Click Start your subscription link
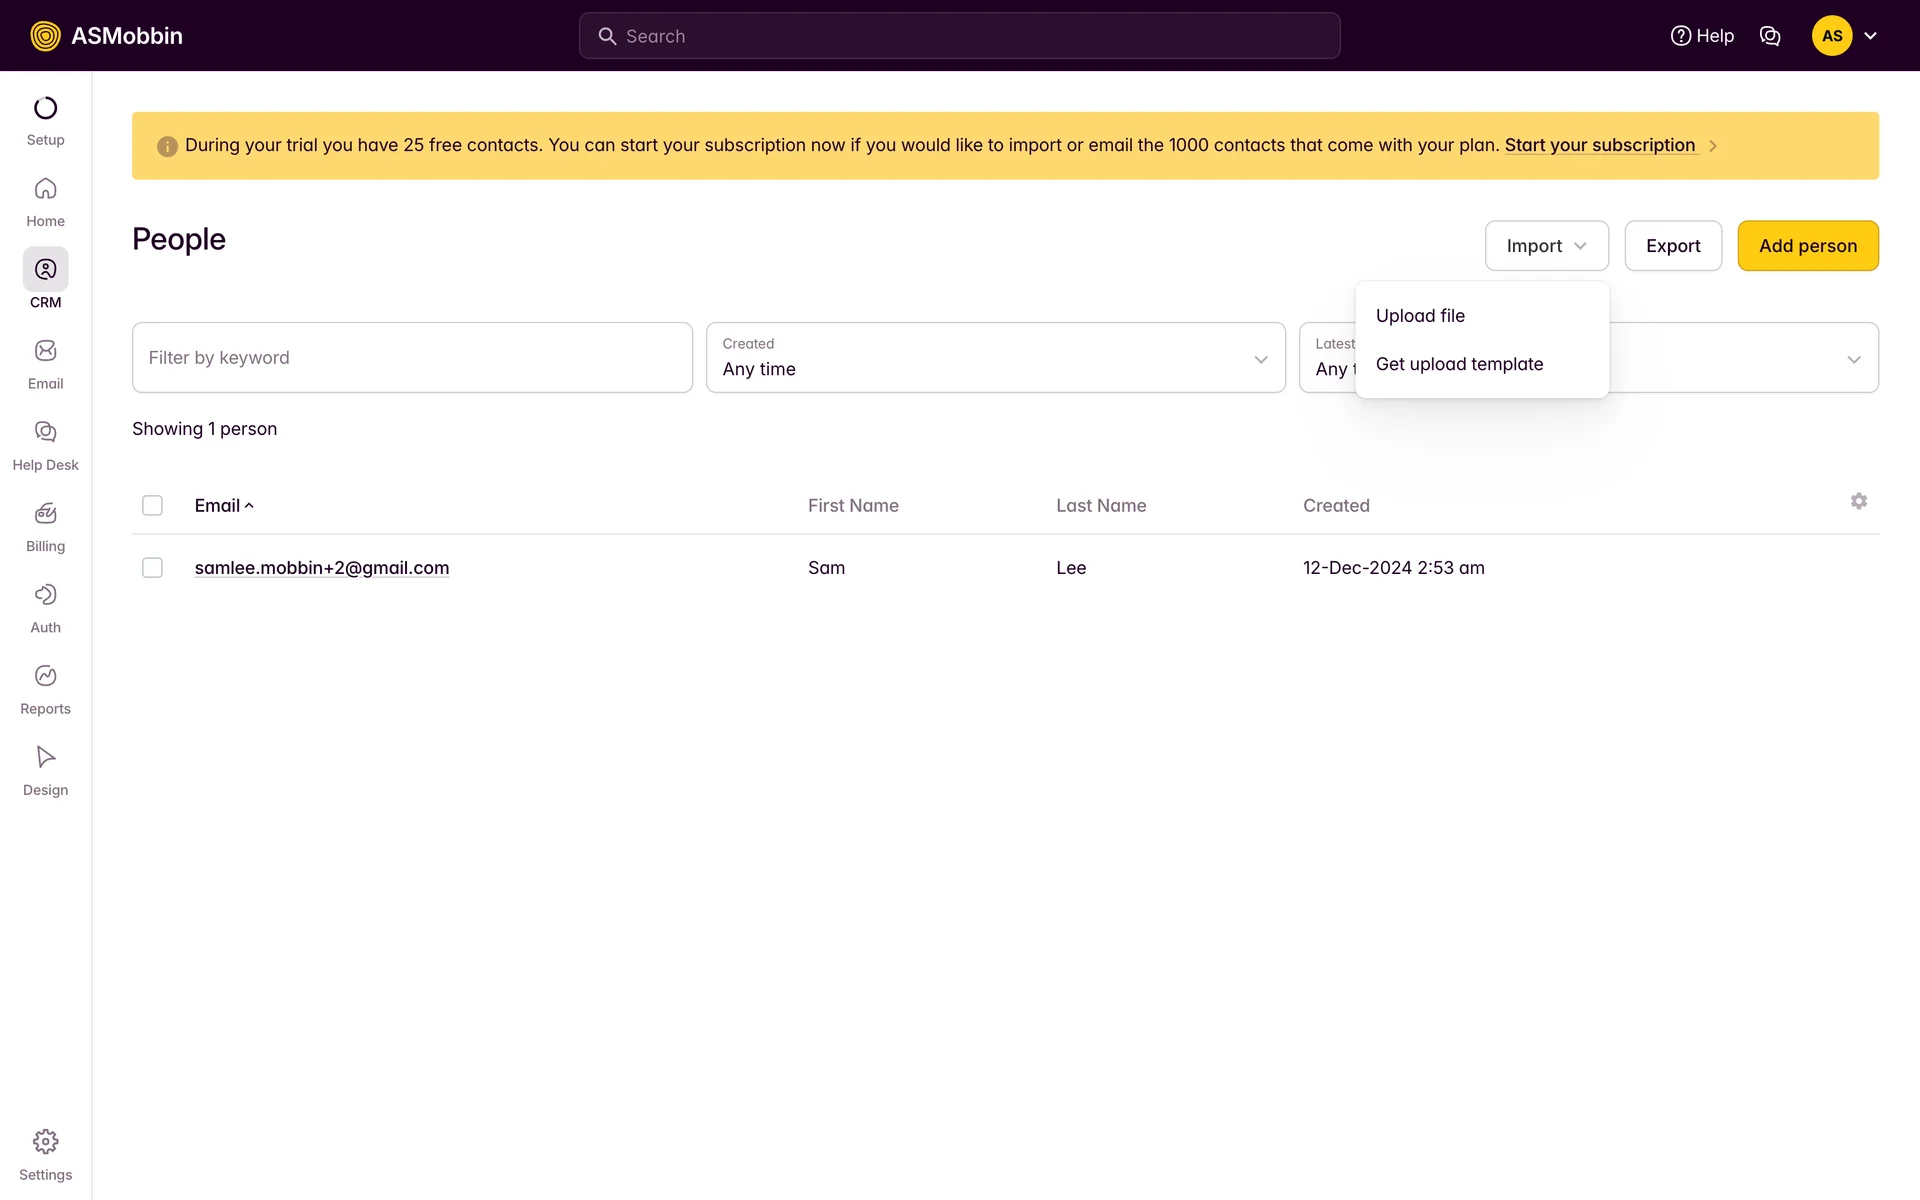 point(1599,145)
